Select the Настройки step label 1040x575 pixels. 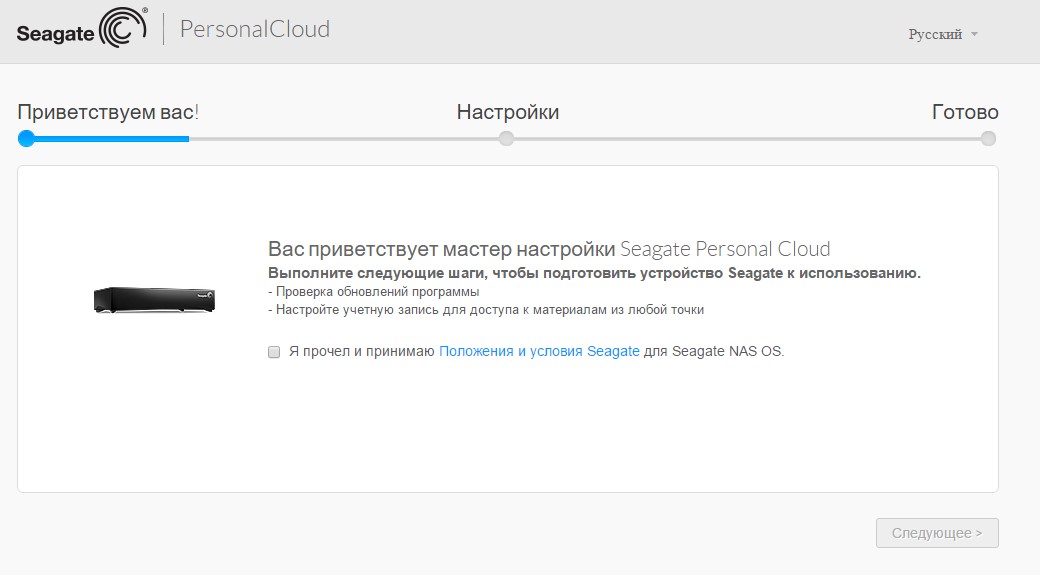(507, 112)
